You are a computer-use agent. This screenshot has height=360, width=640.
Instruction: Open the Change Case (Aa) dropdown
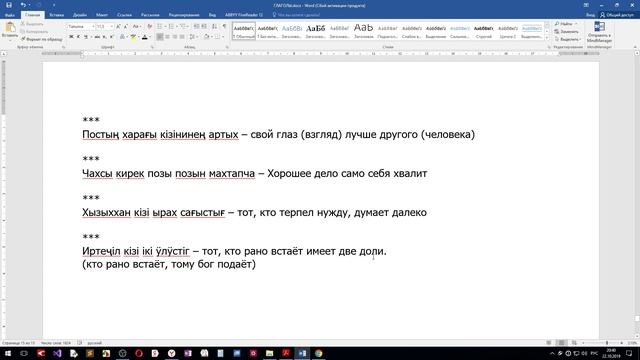137,27
